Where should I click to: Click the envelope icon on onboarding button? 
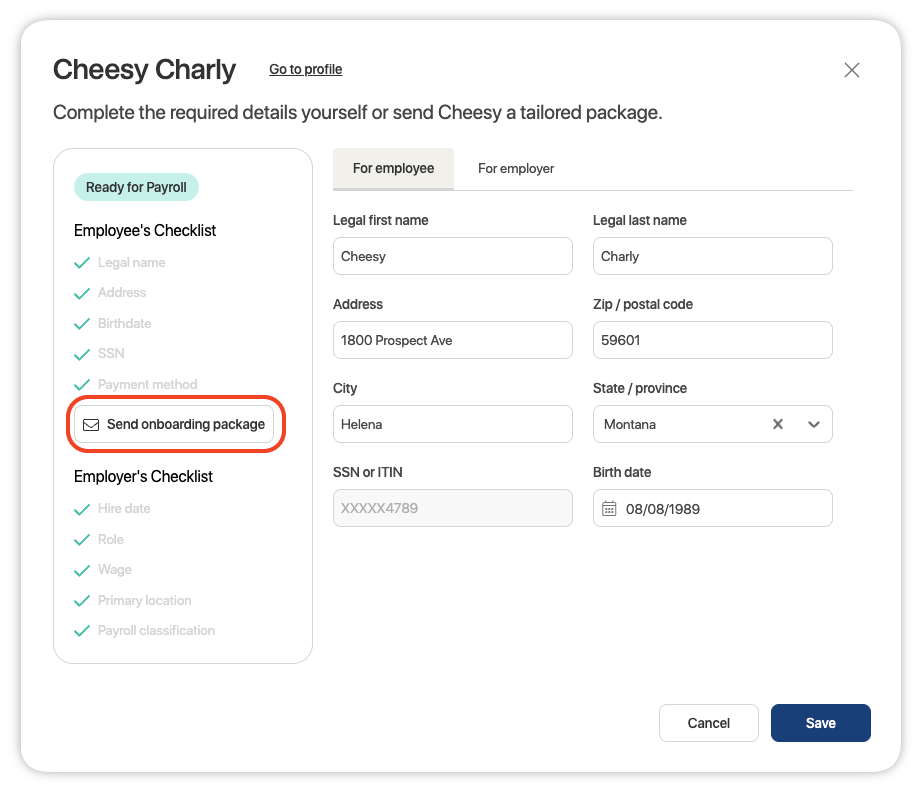click(91, 424)
